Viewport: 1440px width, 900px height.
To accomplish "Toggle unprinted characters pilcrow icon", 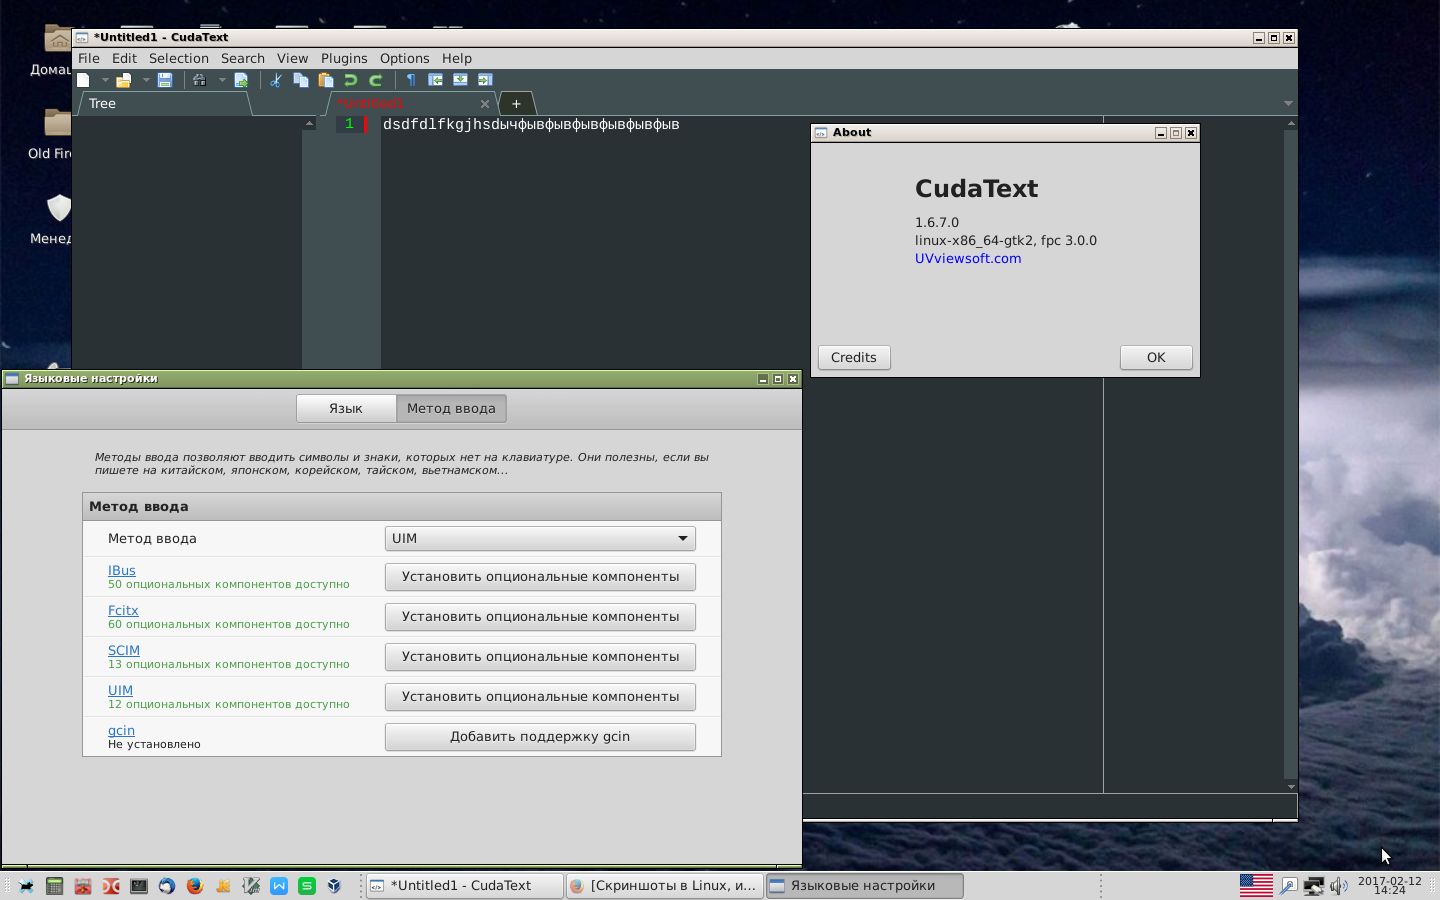I will point(410,80).
